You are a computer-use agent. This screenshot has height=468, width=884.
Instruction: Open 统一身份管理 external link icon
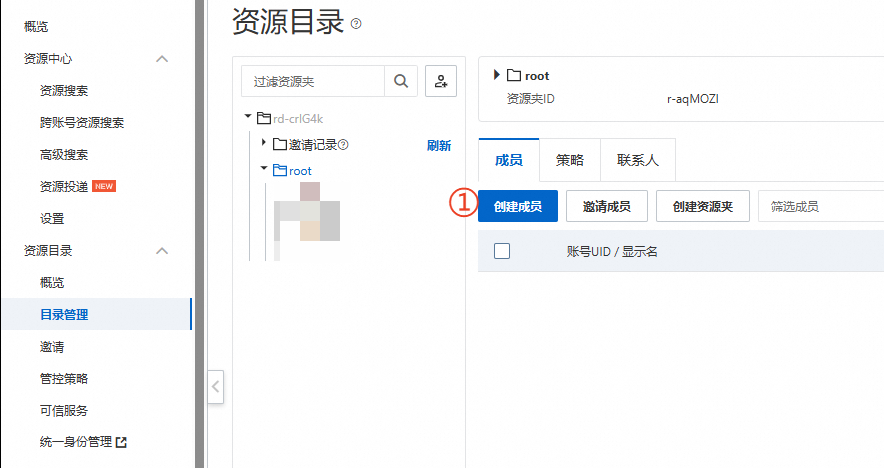pos(121,443)
